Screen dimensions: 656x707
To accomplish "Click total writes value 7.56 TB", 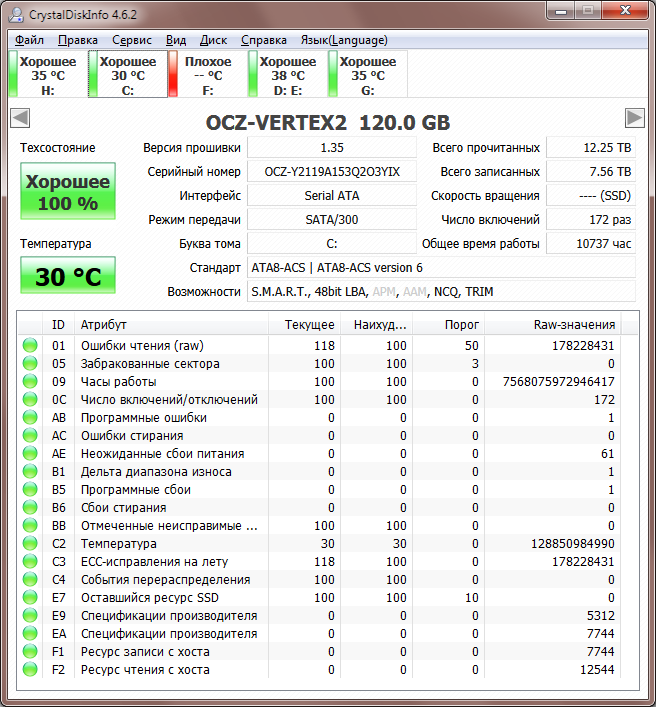I will coord(591,172).
